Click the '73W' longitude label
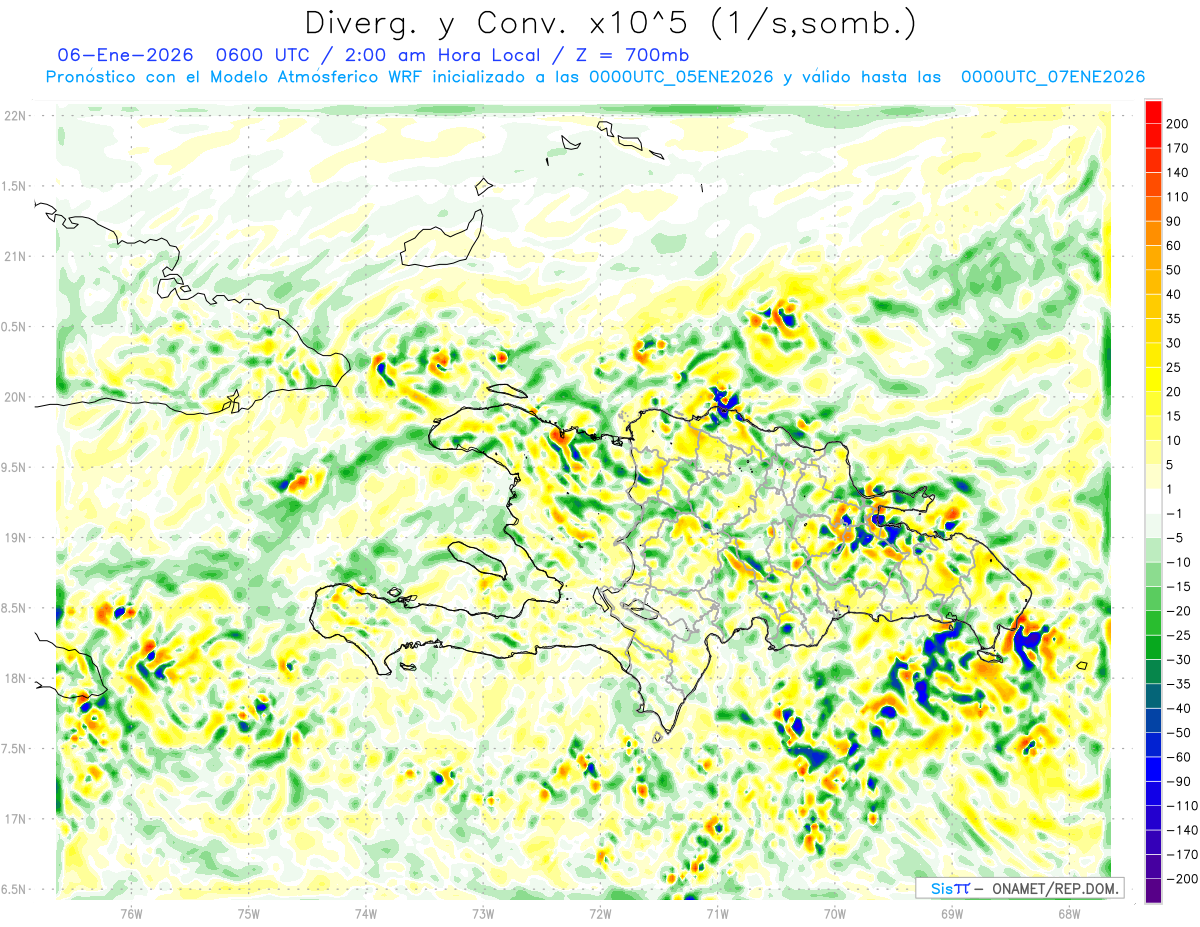1200x927 pixels. click(x=483, y=914)
